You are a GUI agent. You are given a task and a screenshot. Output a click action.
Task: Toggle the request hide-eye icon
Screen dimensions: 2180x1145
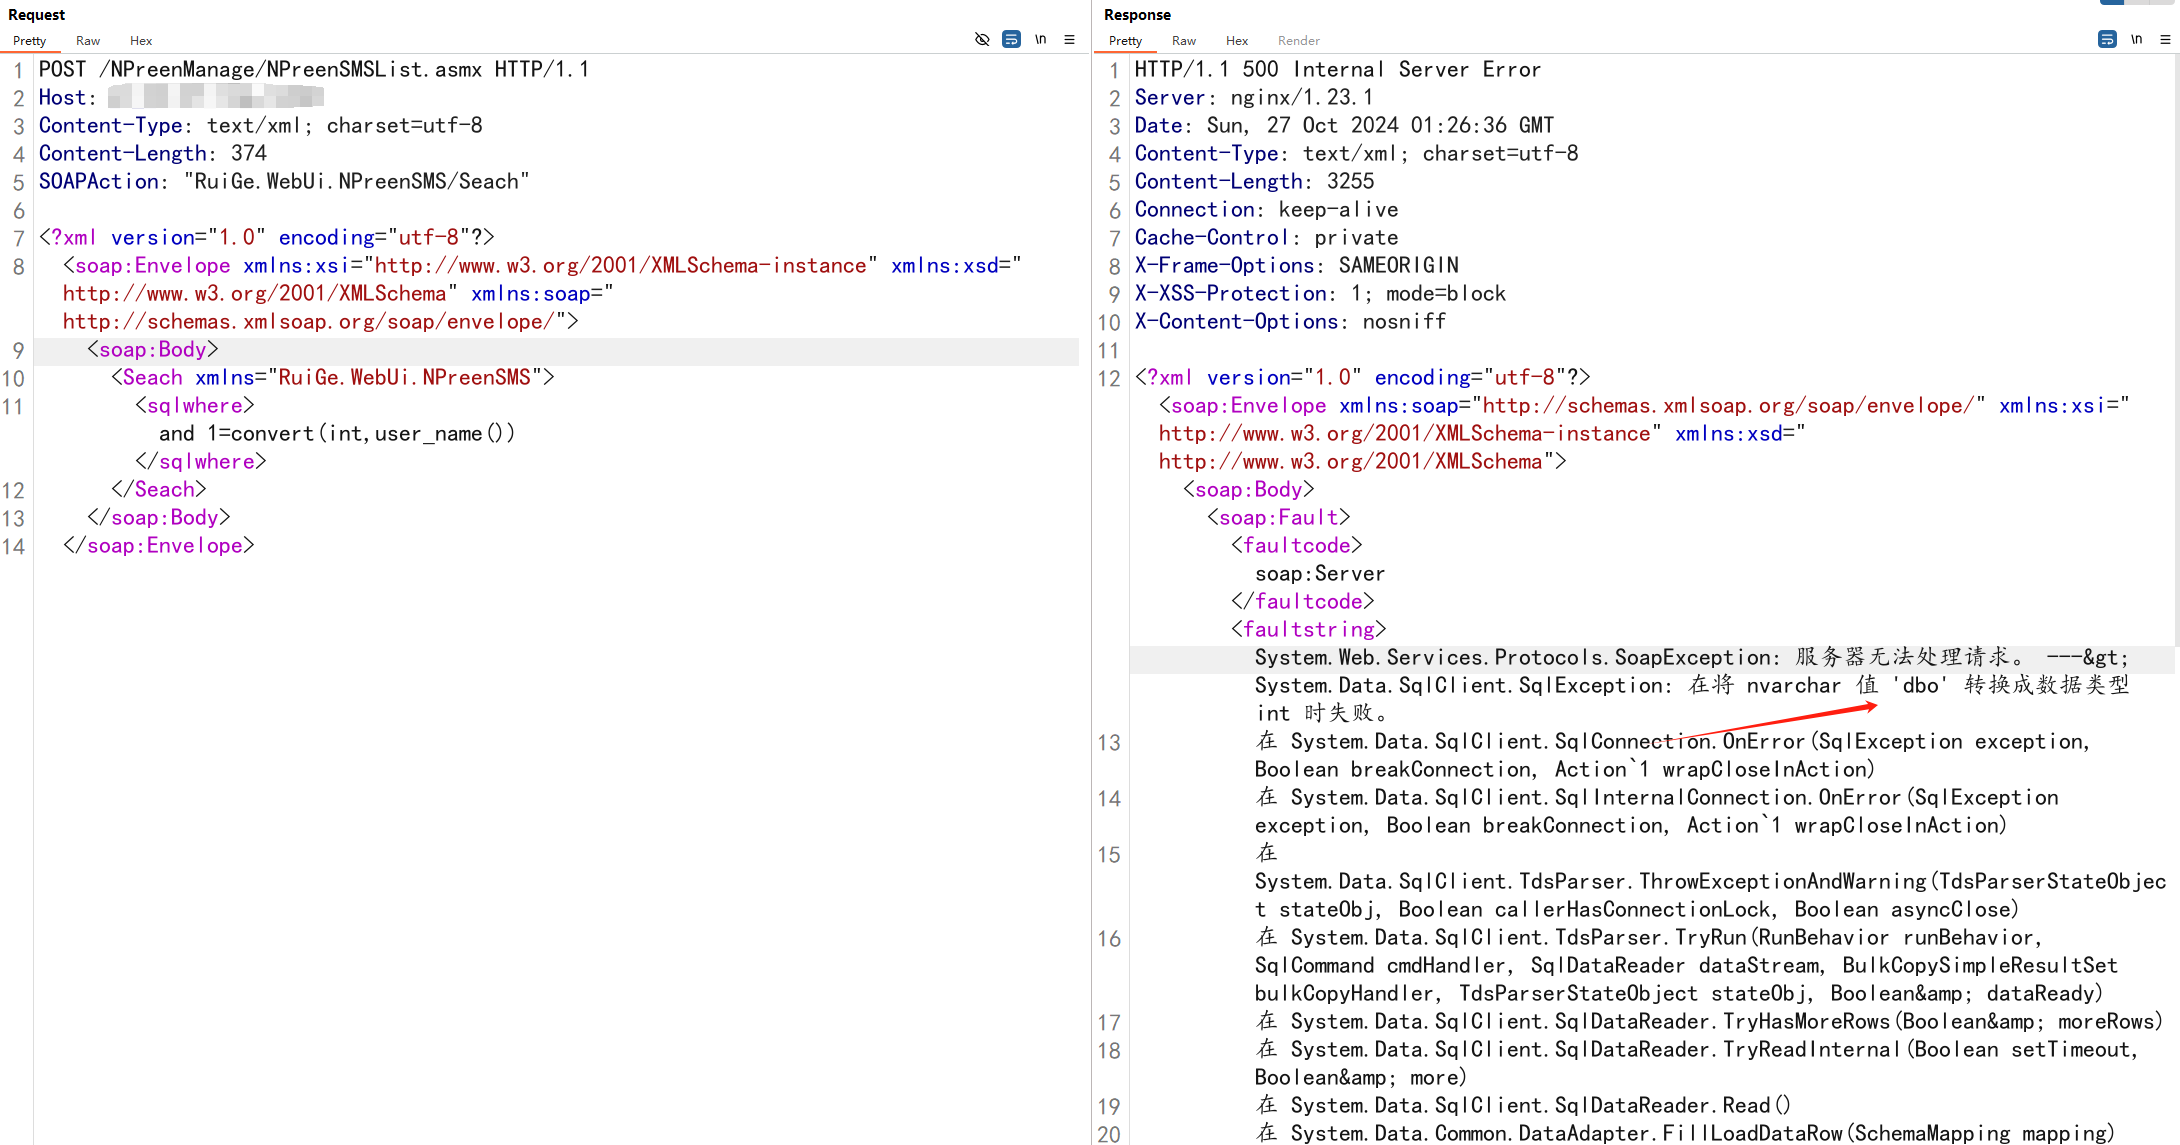click(x=982, y=39)
